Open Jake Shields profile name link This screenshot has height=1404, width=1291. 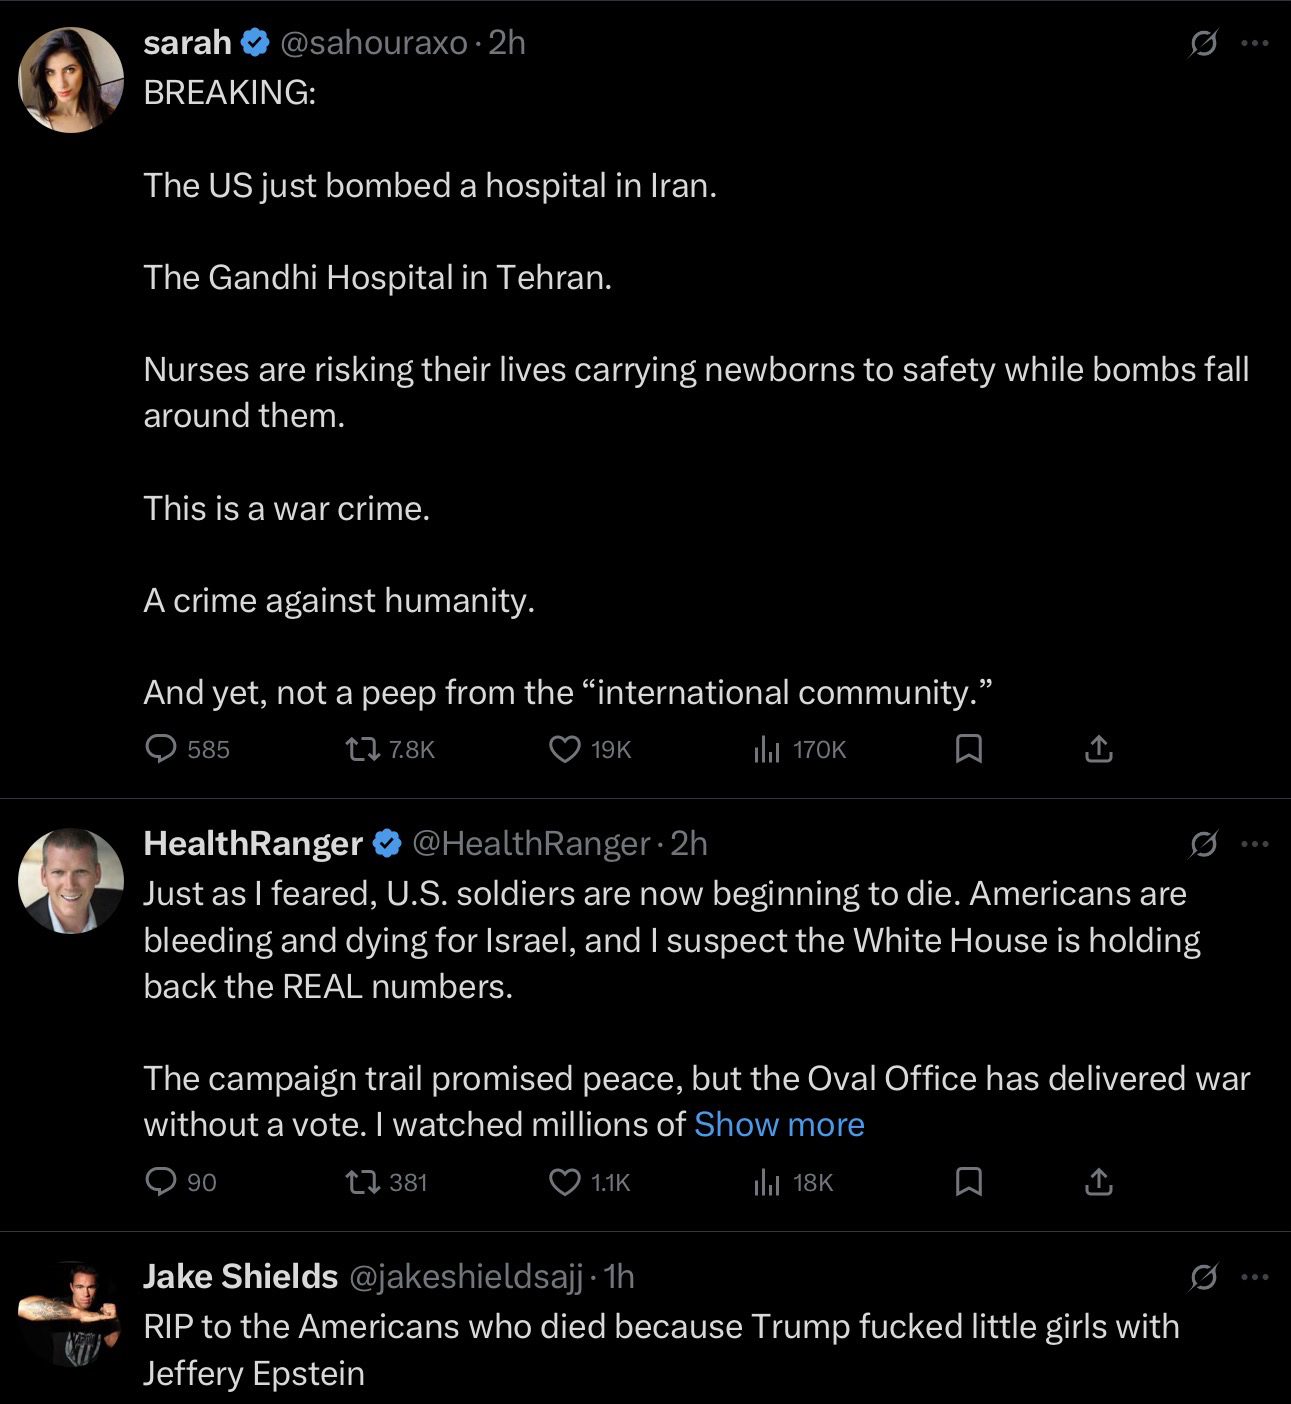tap(241, 1276)
